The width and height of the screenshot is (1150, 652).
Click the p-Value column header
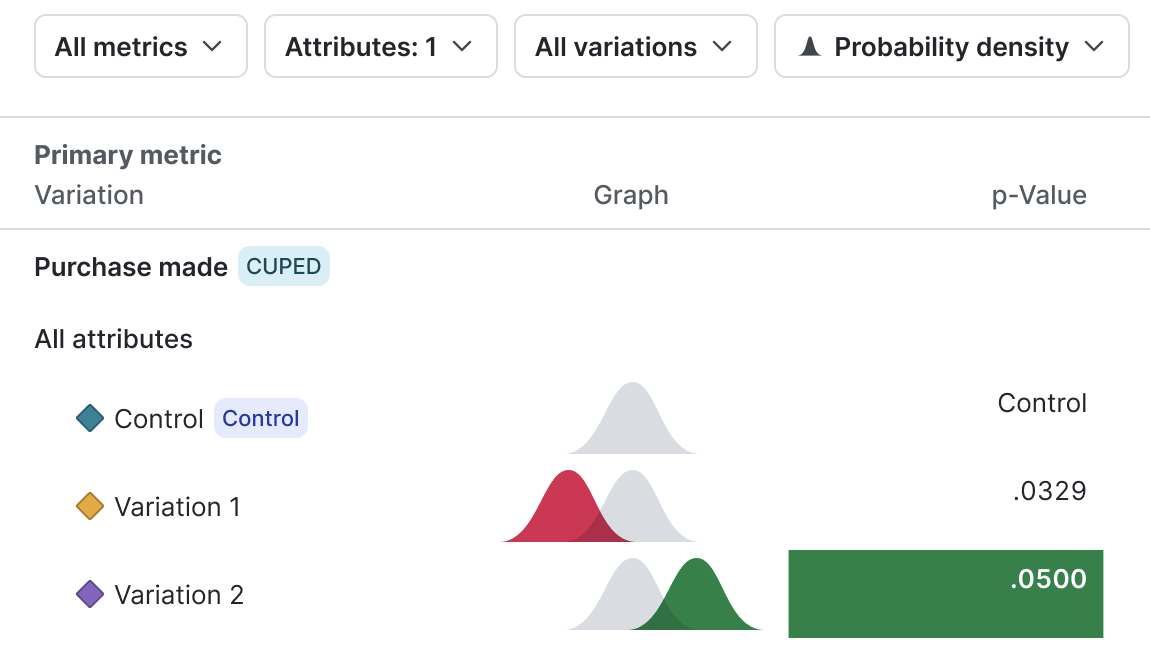coord(1039,195)
